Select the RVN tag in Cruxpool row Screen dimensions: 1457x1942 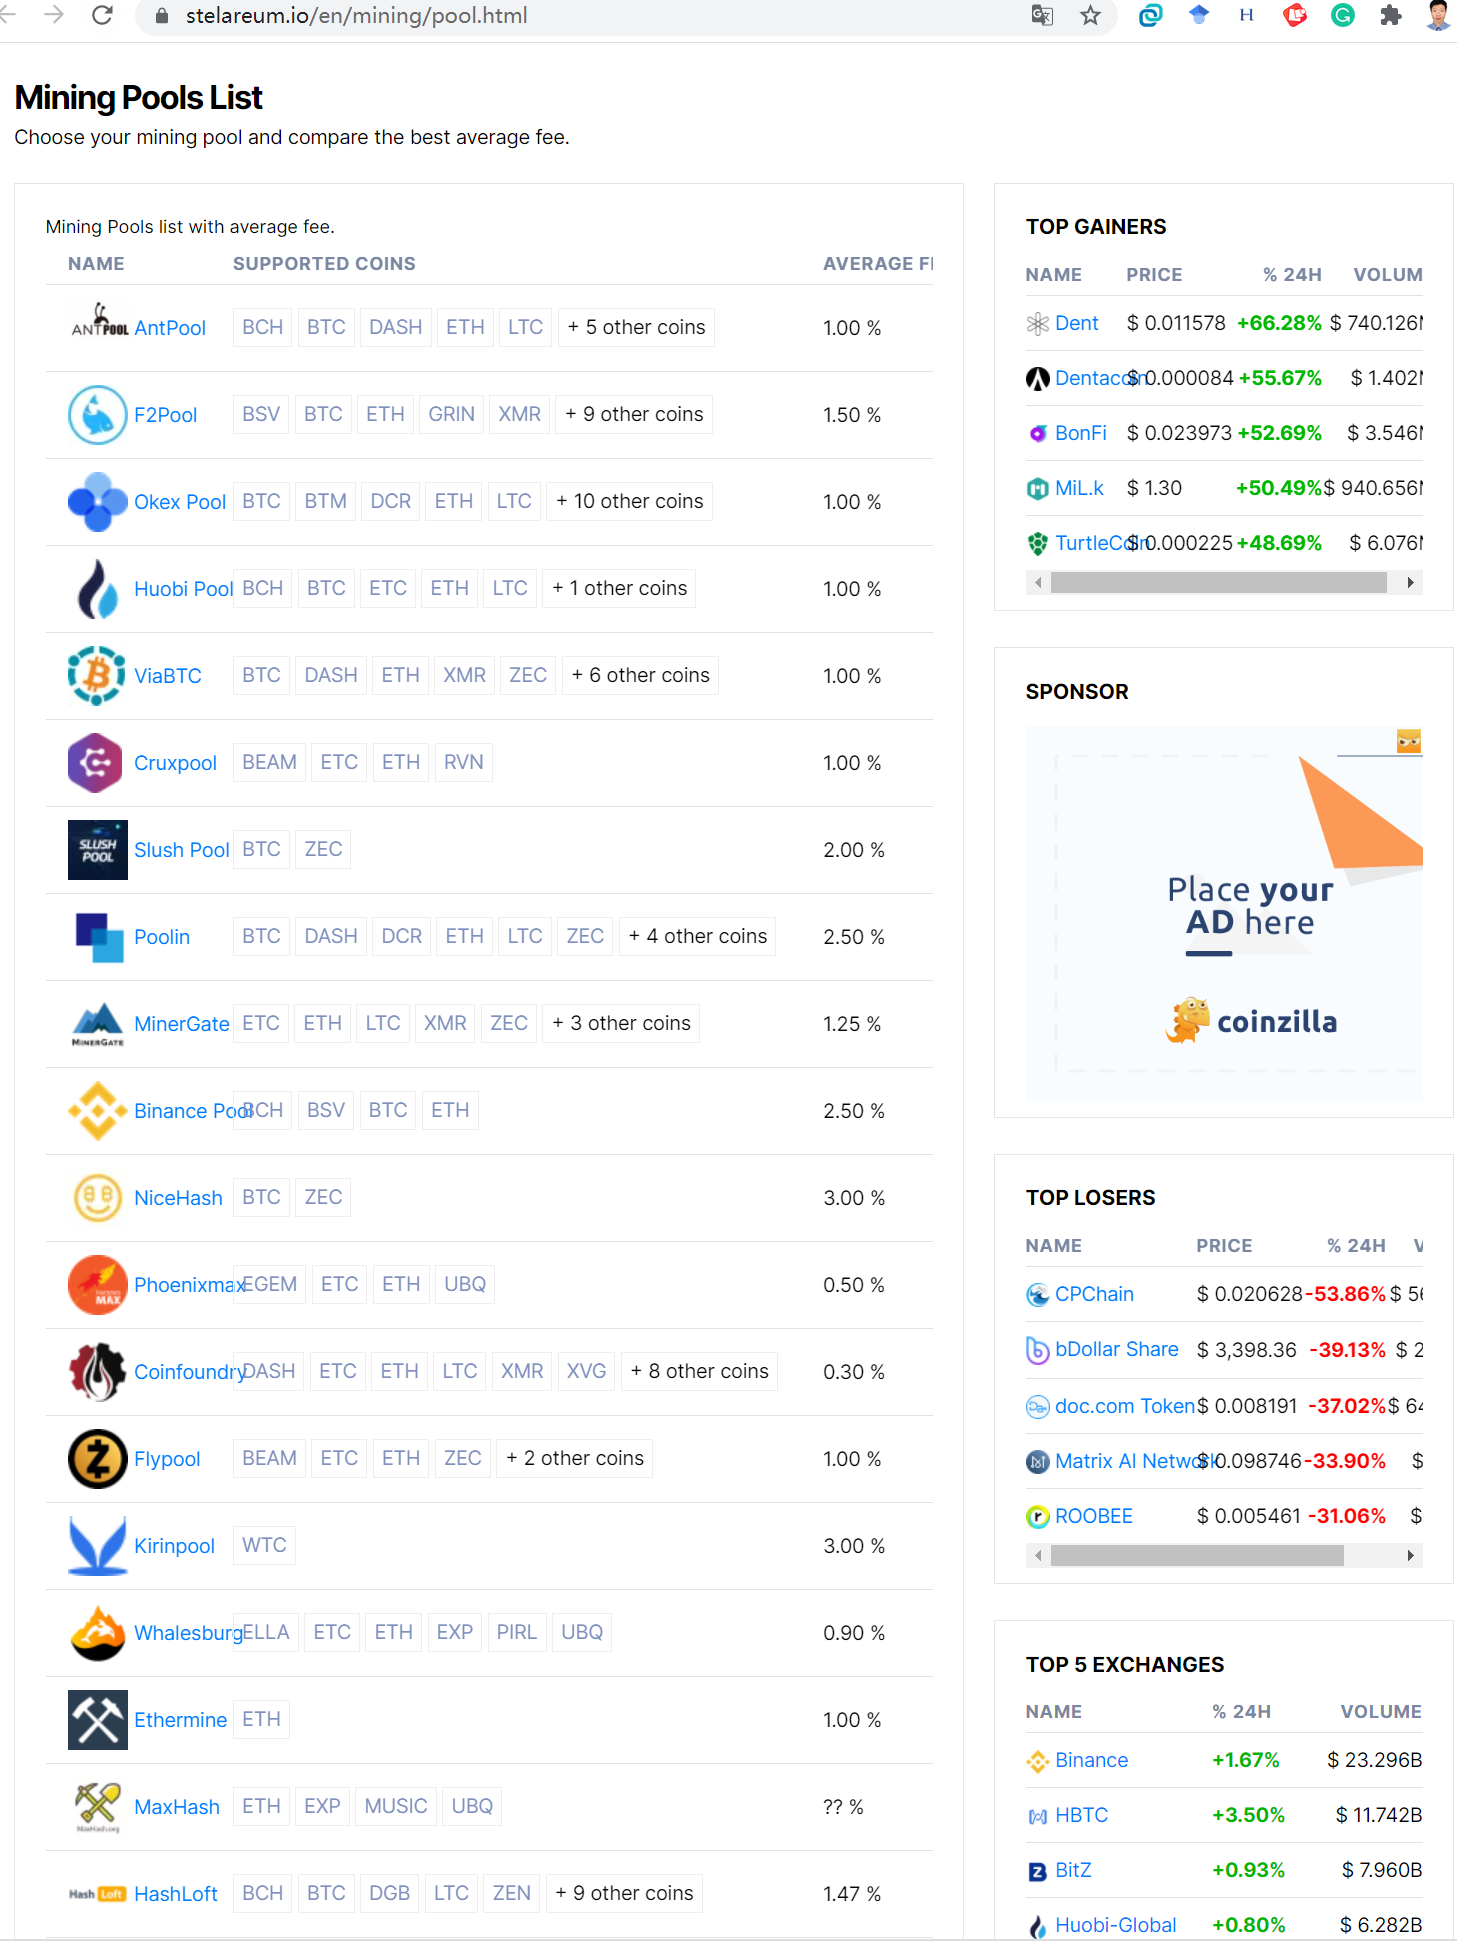(464, 763)
